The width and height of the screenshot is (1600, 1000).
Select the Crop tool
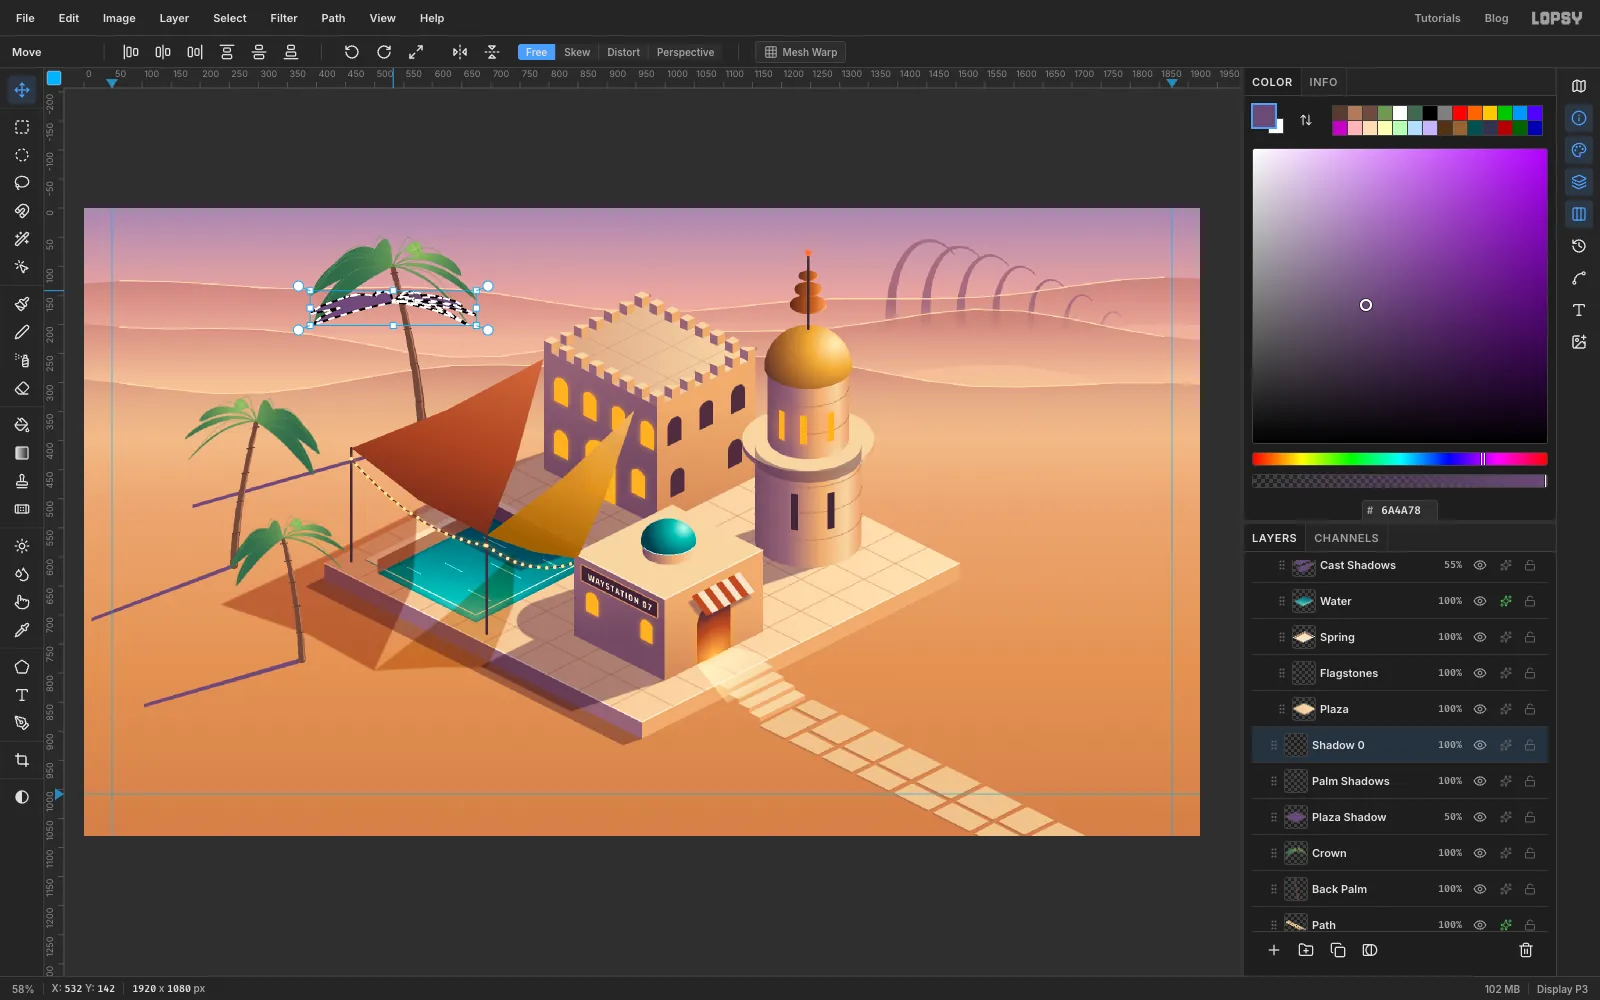click(x=22, y=760)
